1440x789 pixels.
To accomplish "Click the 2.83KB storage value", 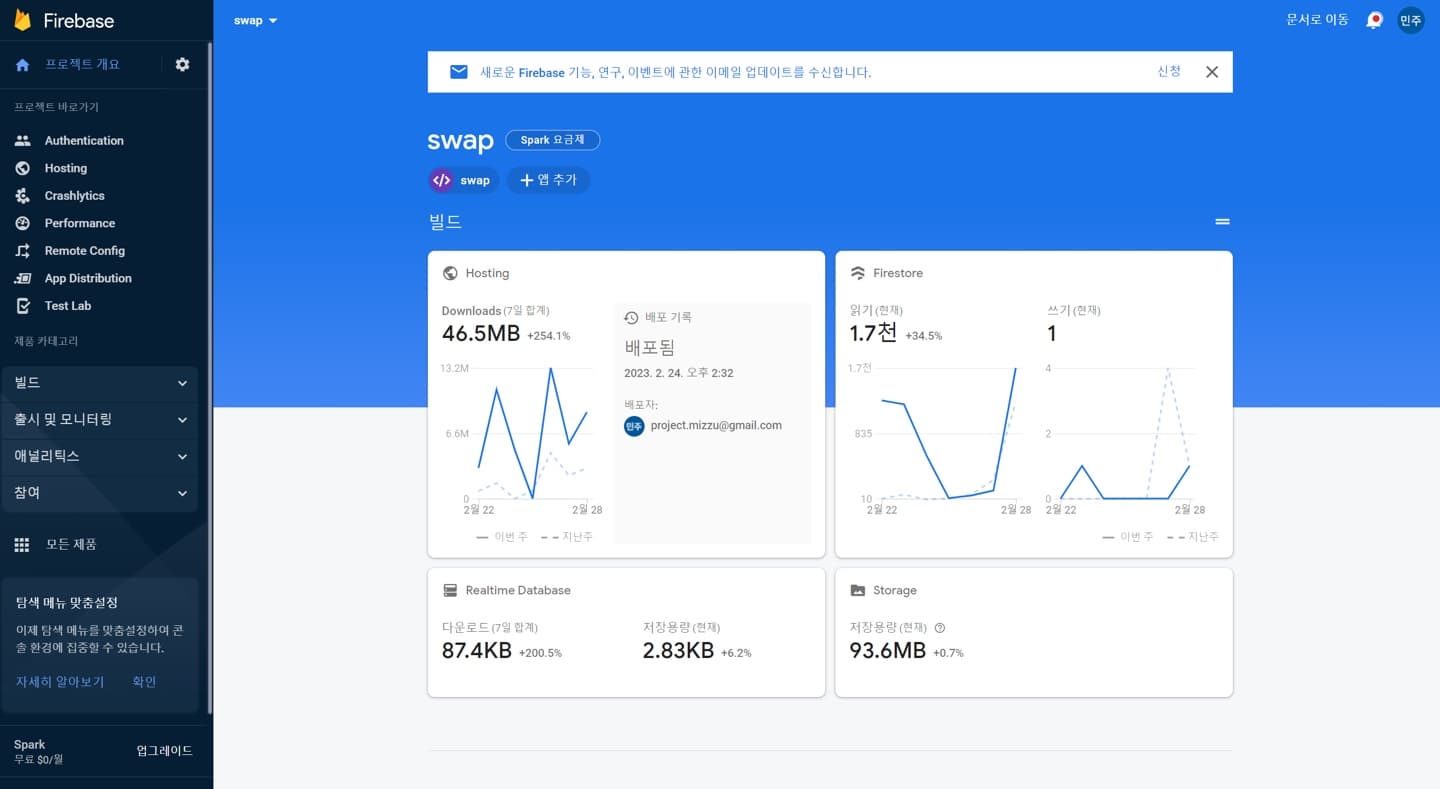I will tap(678, 651).
